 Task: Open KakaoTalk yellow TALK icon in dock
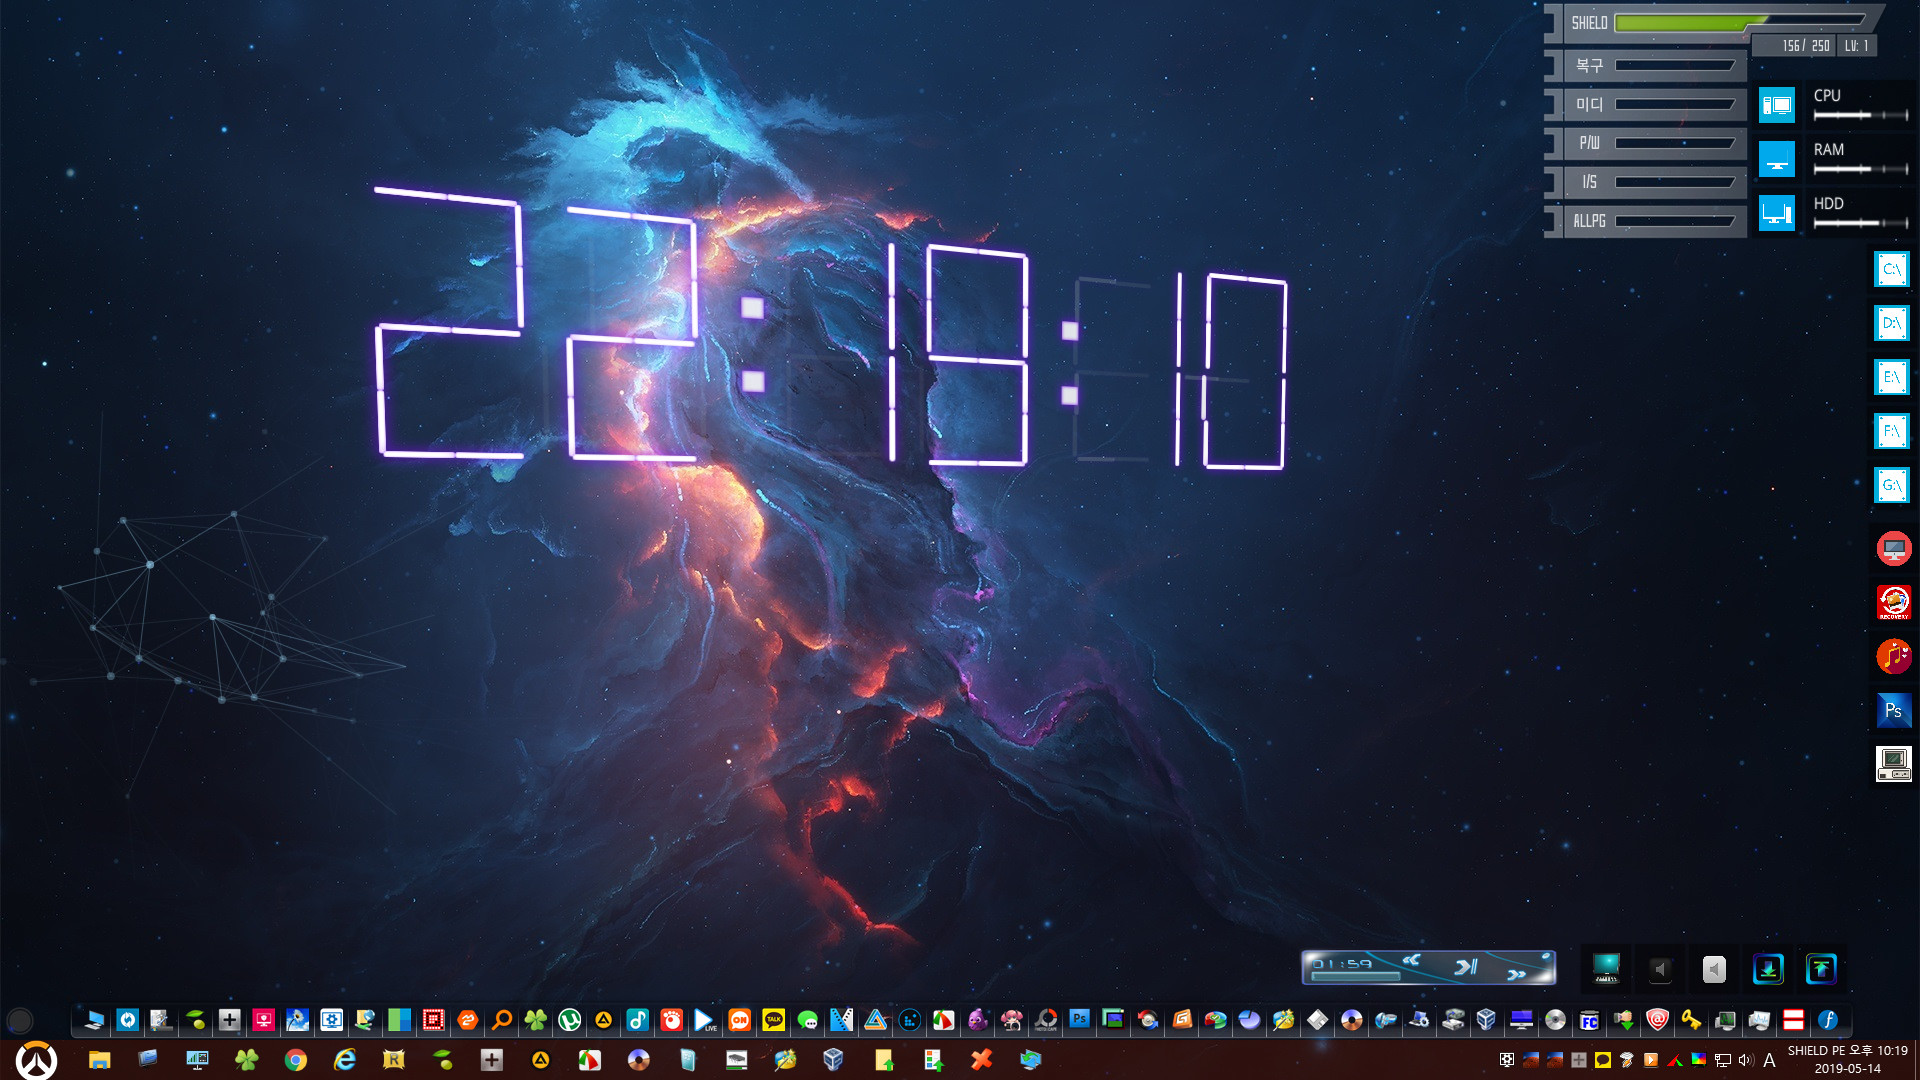[773, 1020]
